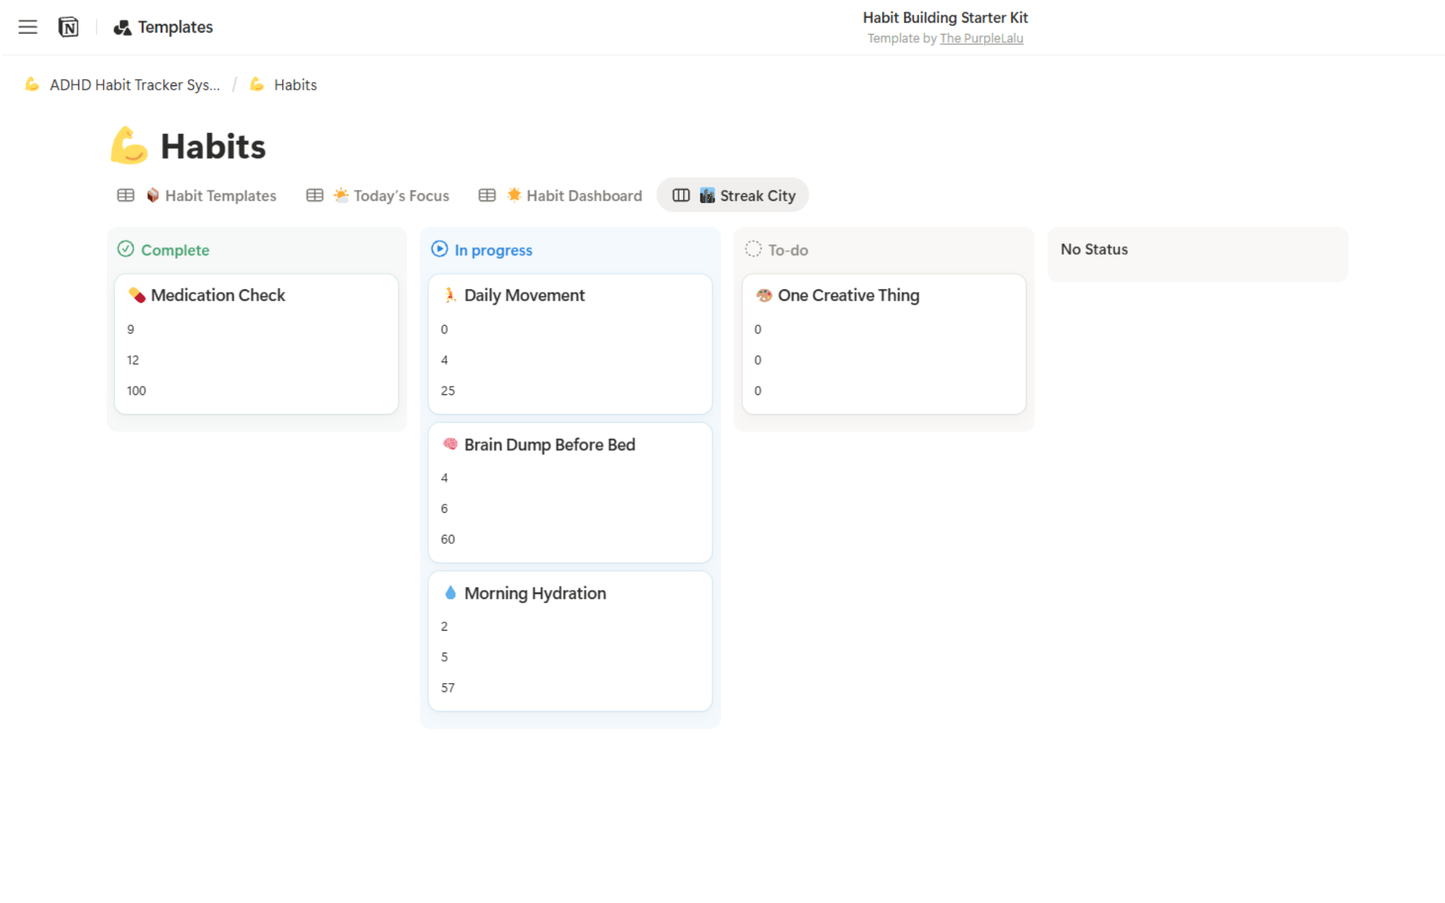Image resolution: width=1445 pixels, height=903 pixels.
Task: Click the table icon beside Habit Templates
Action: [126, 195]
